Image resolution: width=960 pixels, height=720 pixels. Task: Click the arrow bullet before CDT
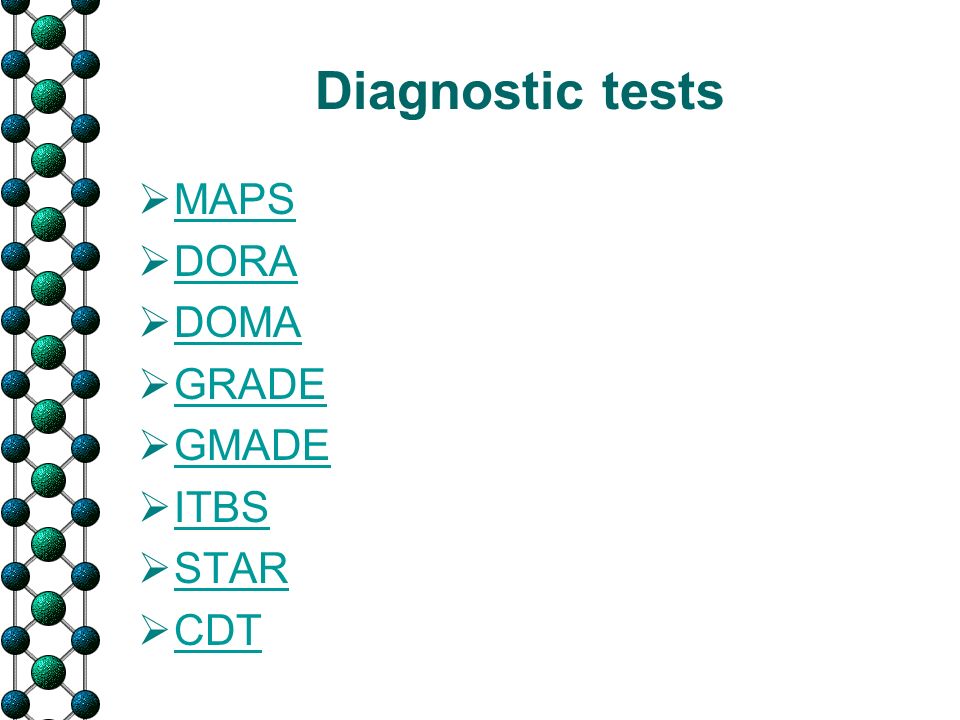154,630
